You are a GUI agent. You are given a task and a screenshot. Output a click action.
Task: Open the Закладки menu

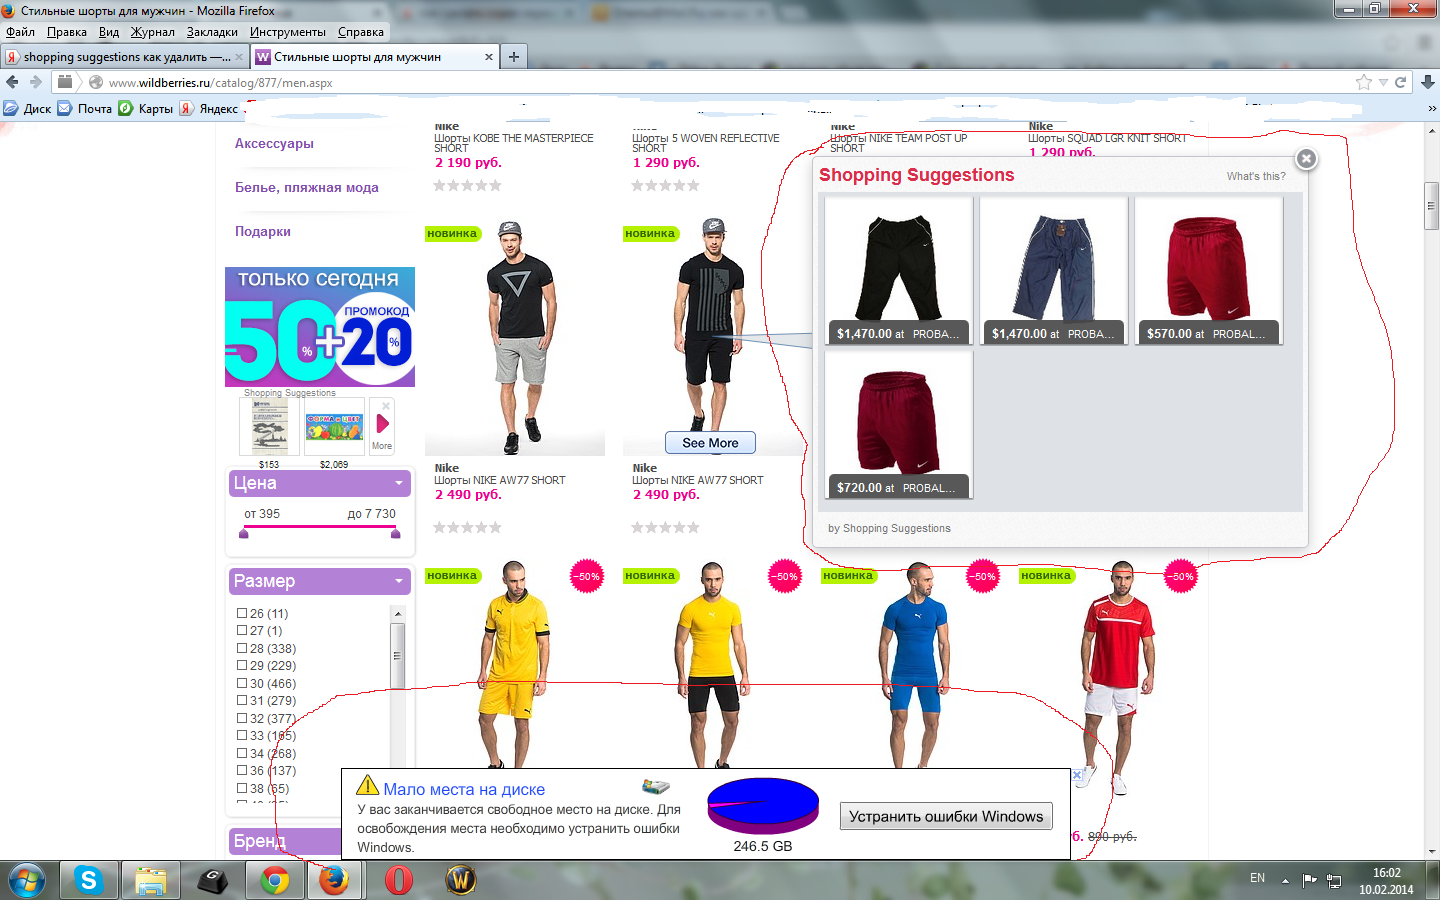(x=212, y=32)
